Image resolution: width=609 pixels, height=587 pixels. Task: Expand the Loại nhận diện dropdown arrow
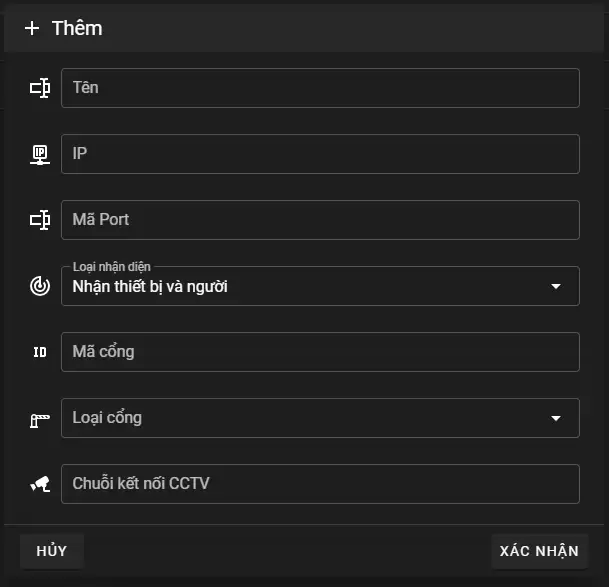coord(556,287)
